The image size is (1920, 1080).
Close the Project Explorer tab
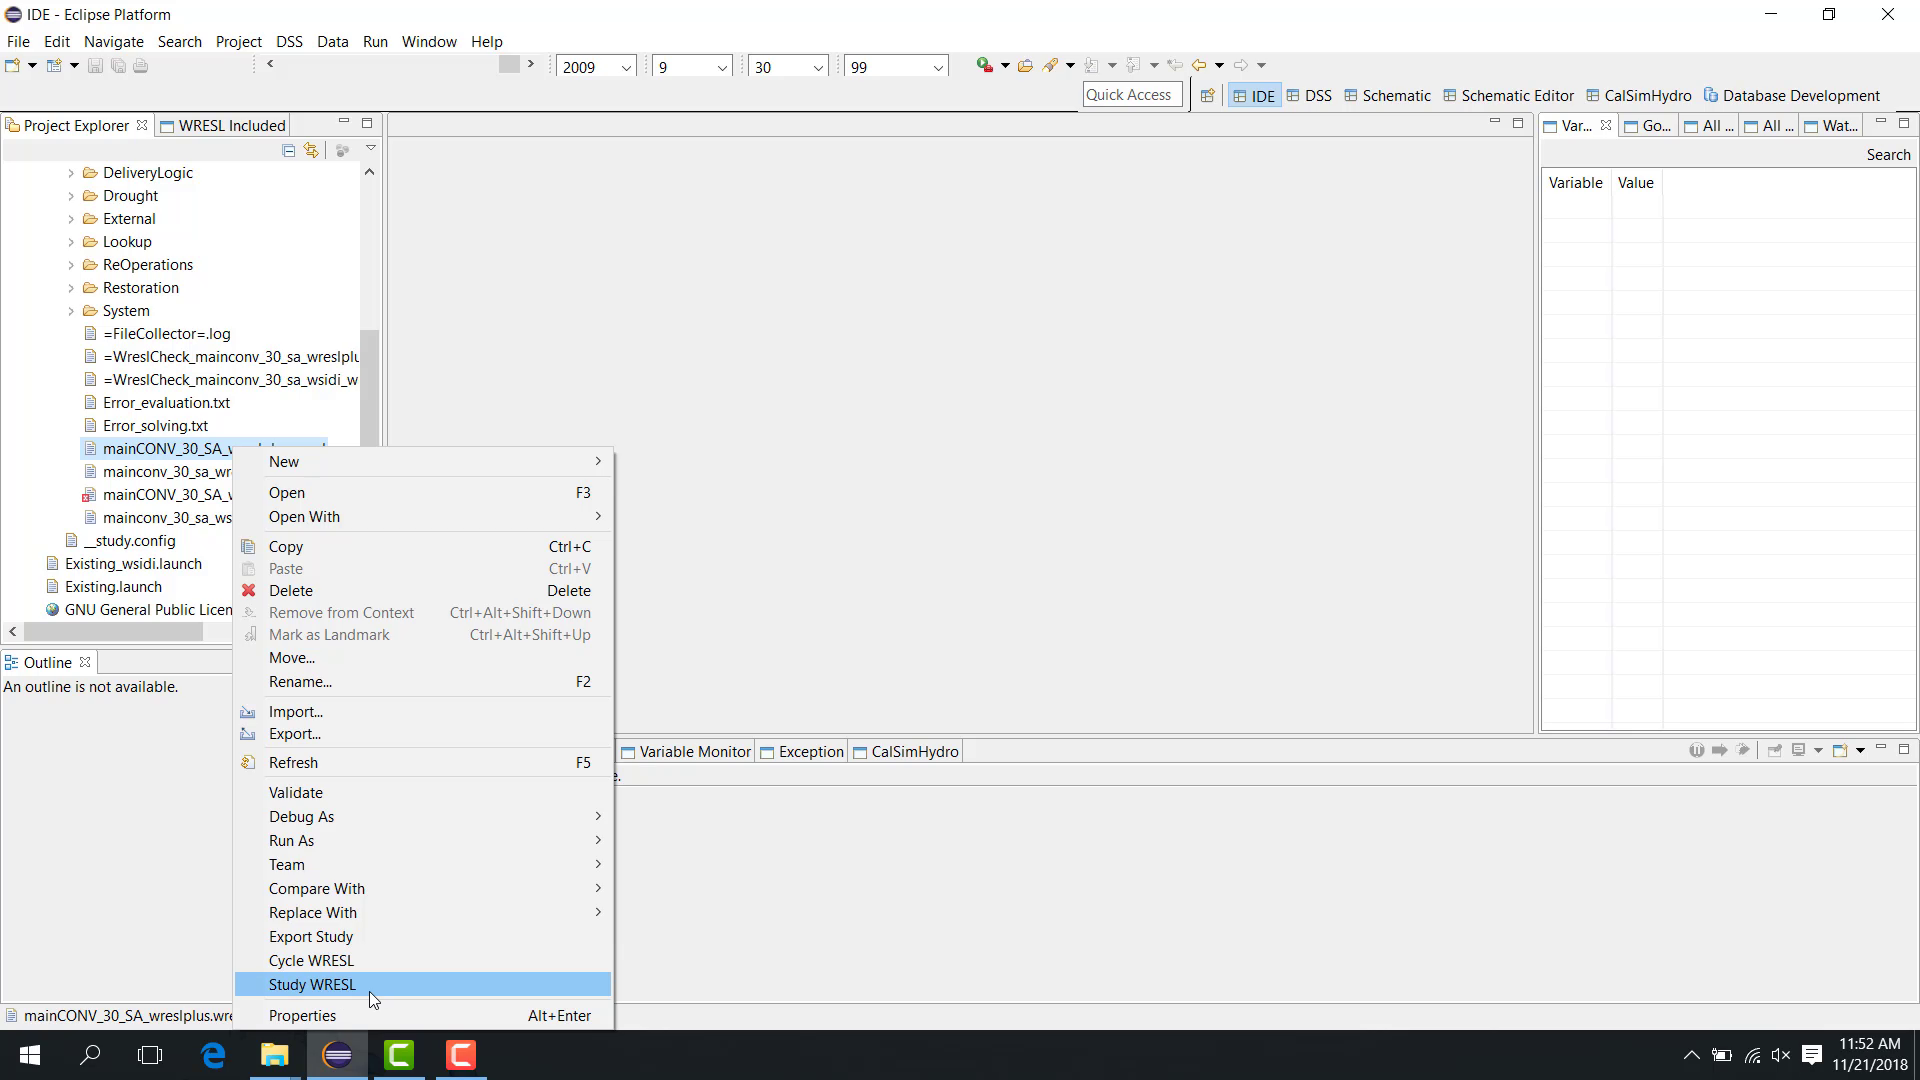(142, 125)
